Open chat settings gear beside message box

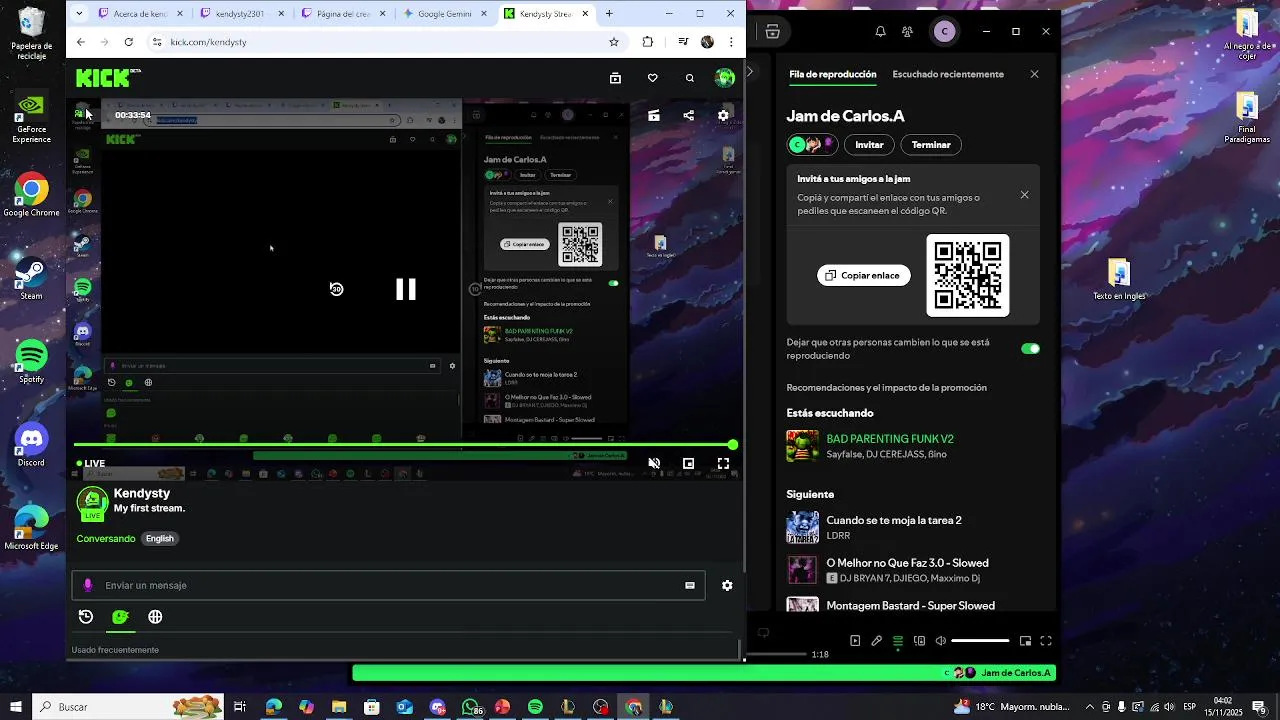click(x=727, y=585)
